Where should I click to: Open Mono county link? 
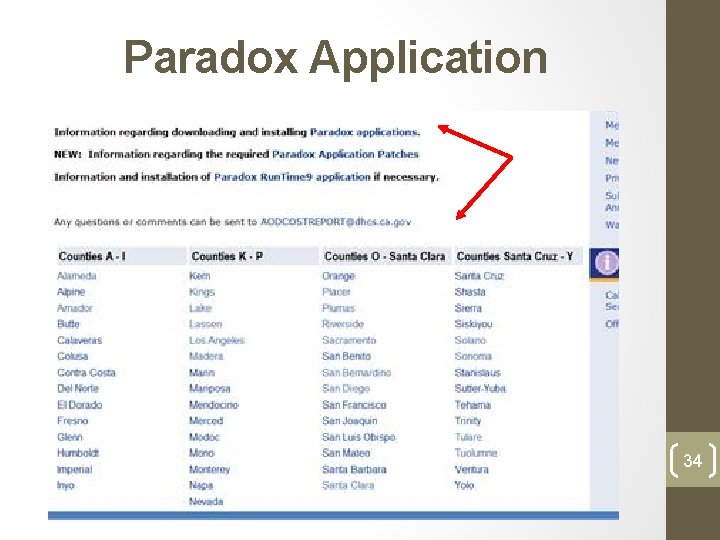click(202, 453)
